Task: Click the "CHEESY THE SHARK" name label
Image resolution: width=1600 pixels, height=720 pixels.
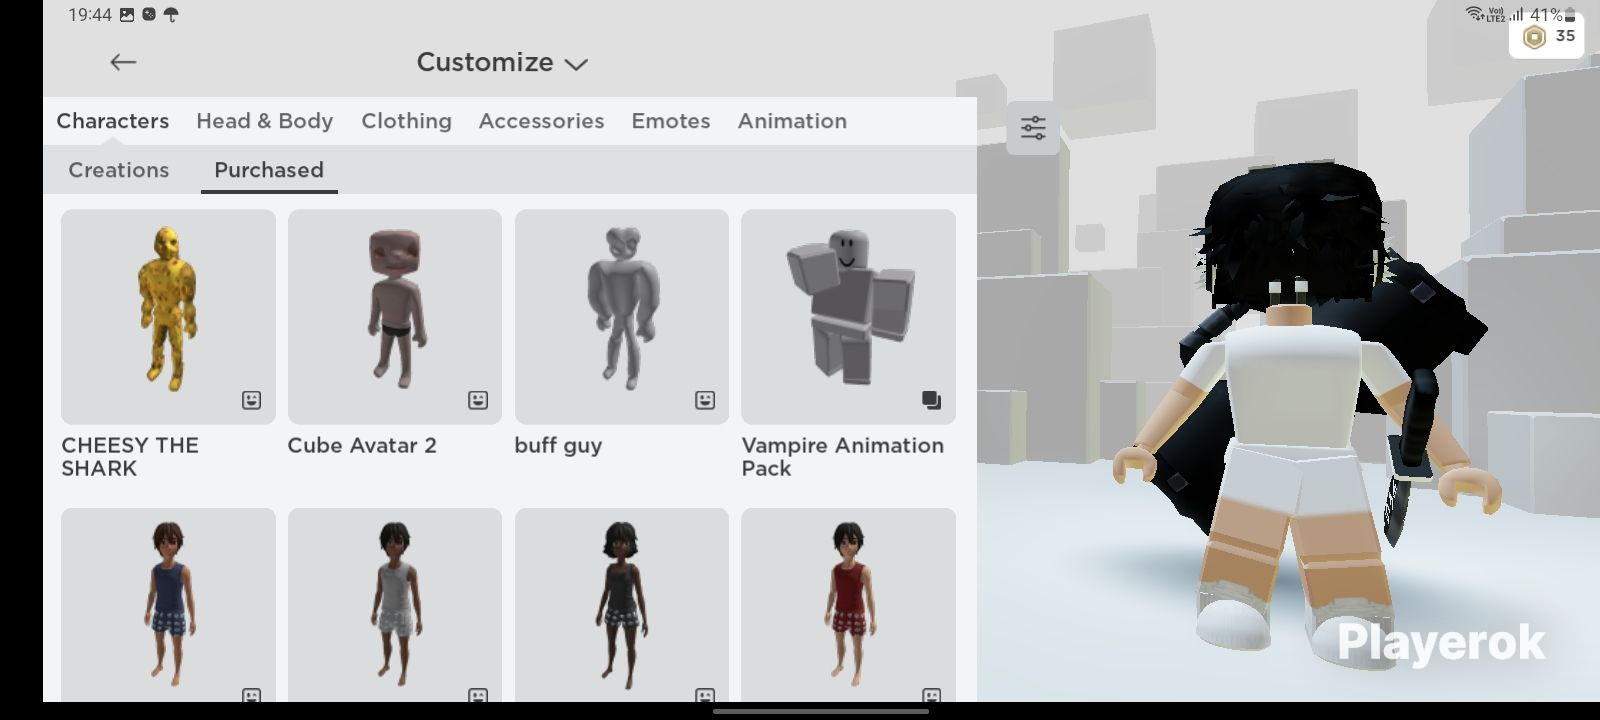Action: click(x=130, y=457)
